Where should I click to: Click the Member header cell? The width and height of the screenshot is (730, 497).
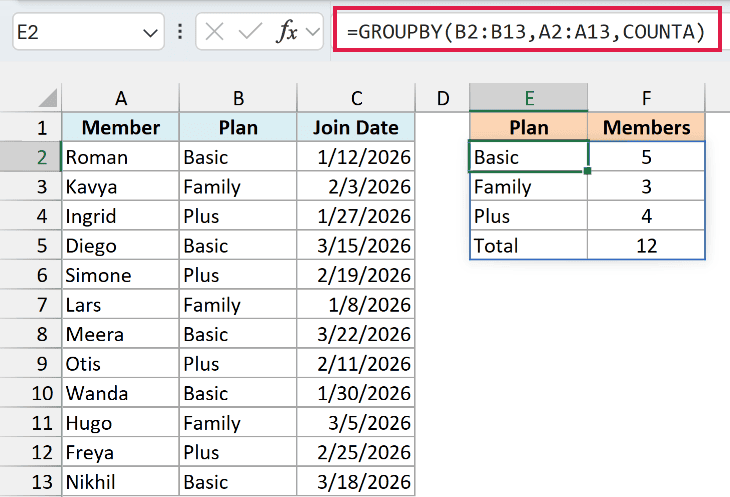tap(121, 127)
